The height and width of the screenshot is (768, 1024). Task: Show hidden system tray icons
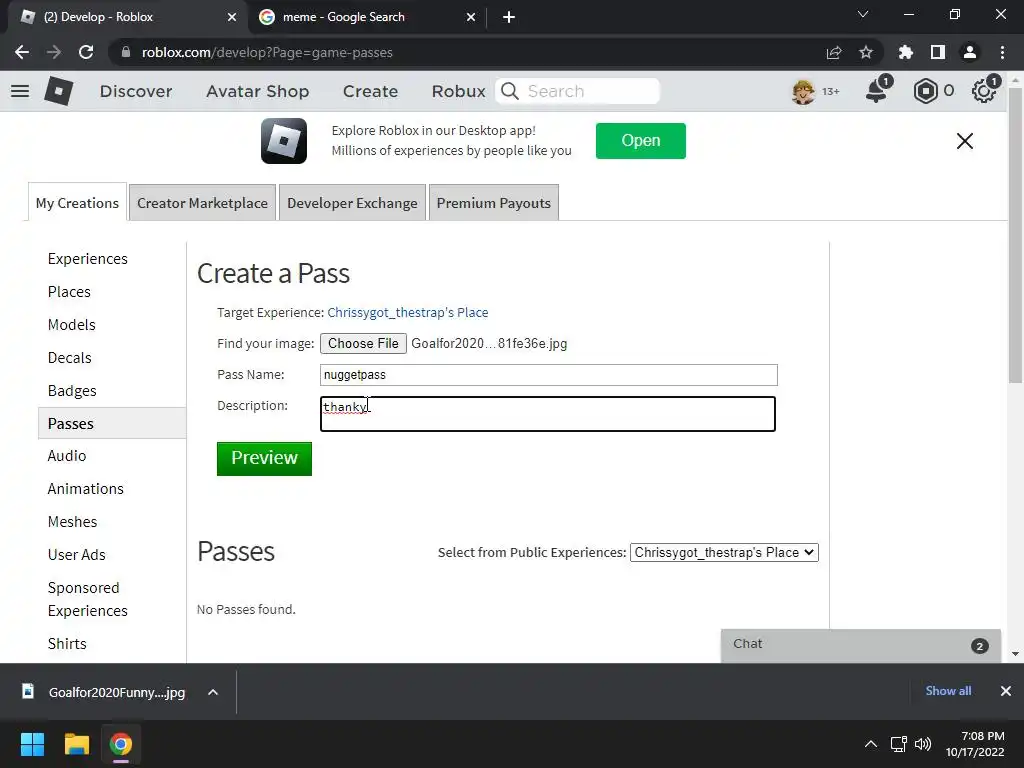pyautogui.click(x=871, y=744)
